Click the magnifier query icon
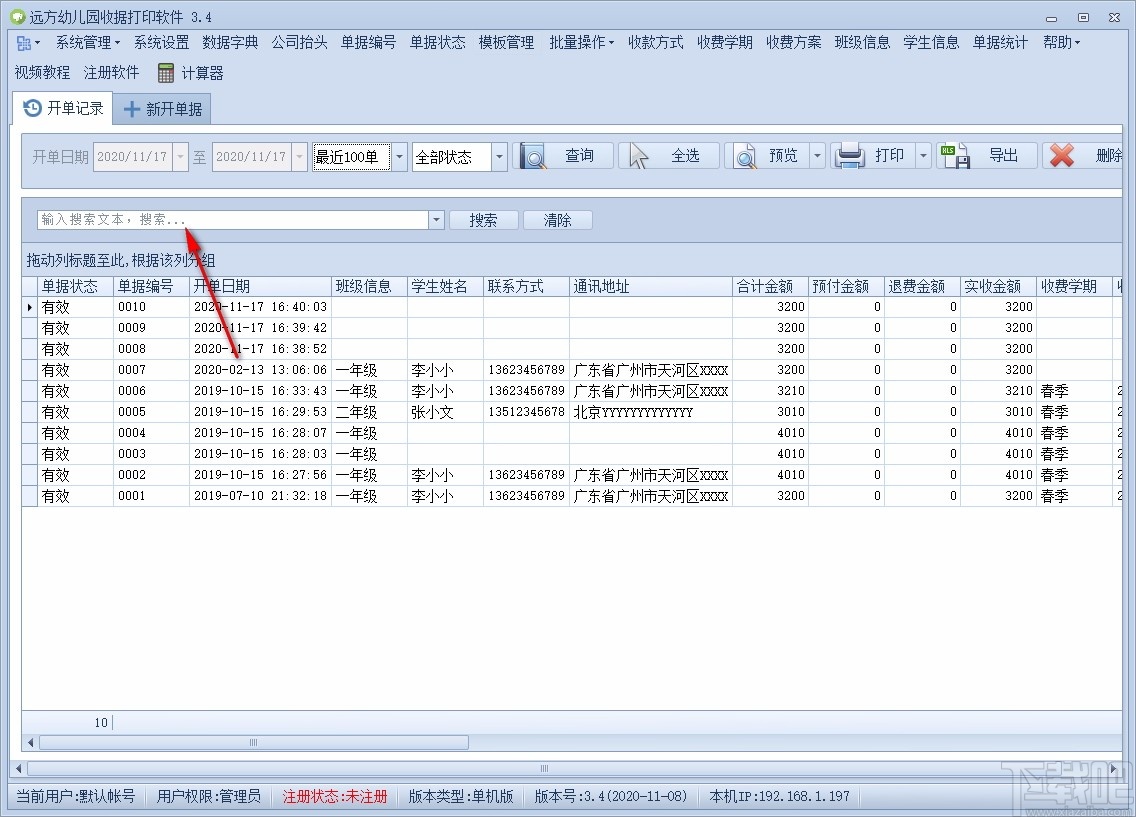The width and height of the screenshot is (1136, 817). [x=532, y=156]
